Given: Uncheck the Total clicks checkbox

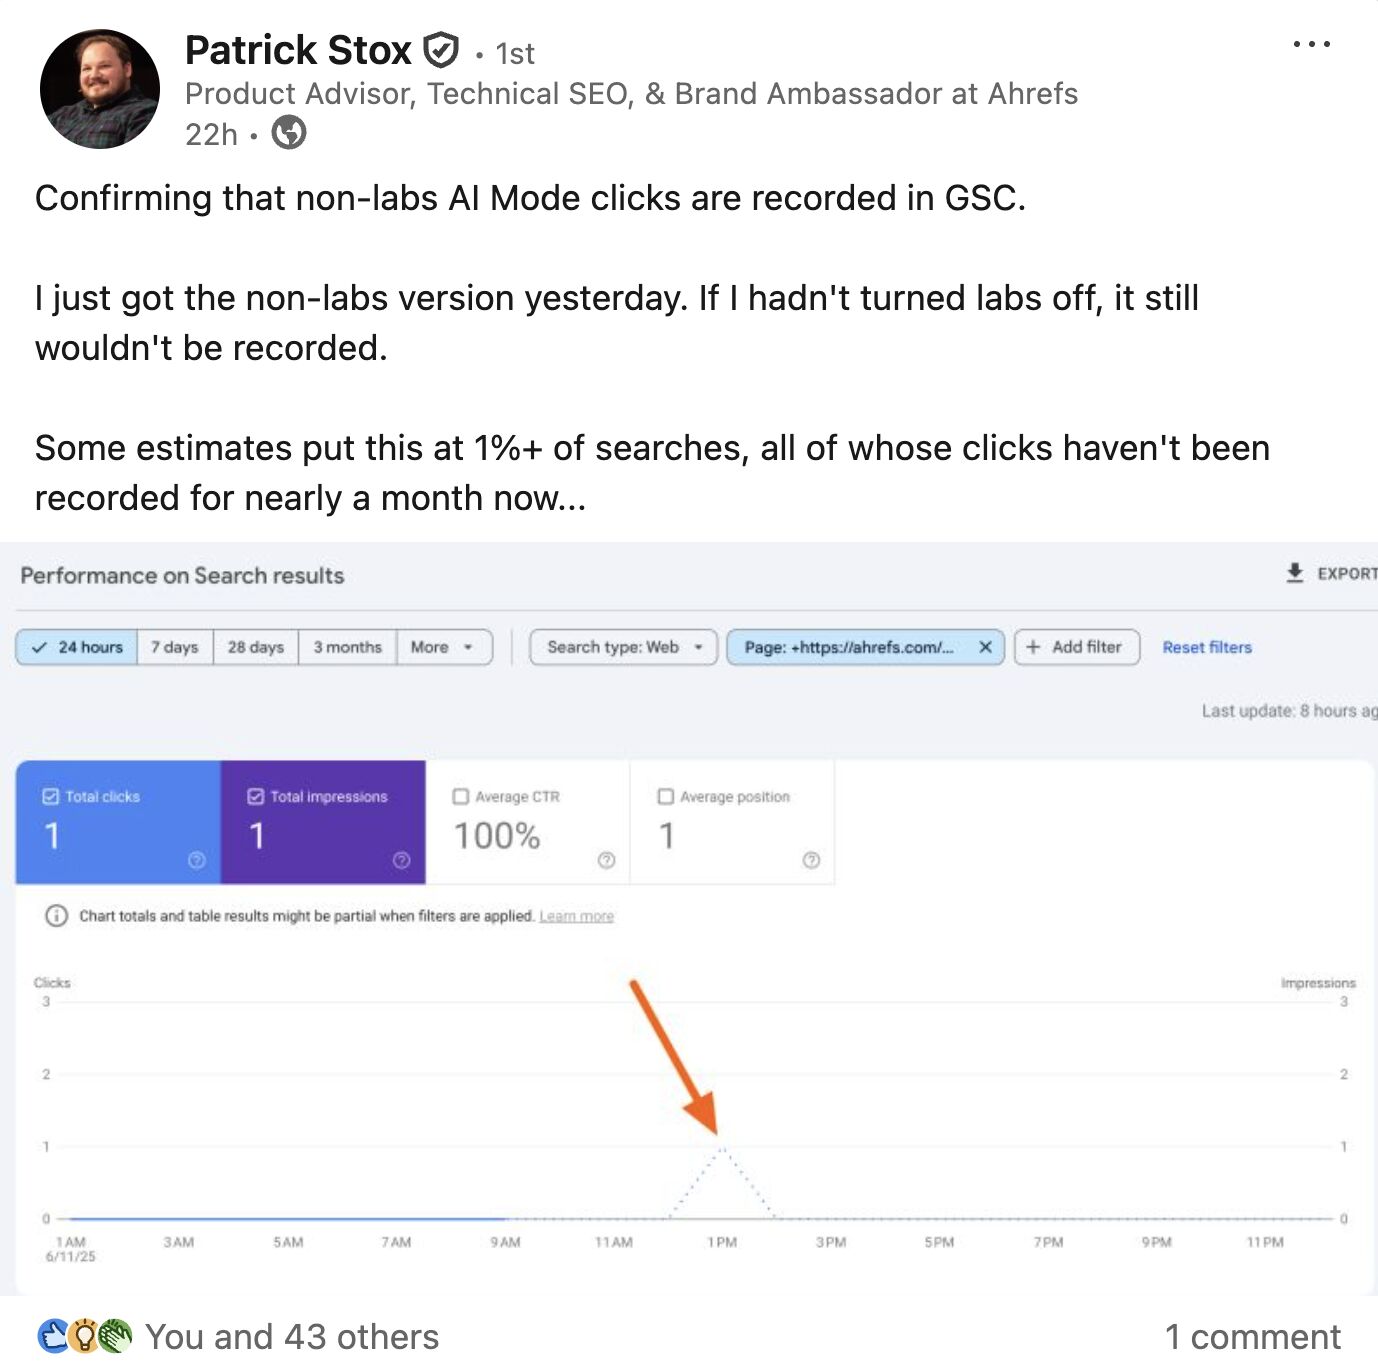Looking at the screenshot, I should point(50,796).
